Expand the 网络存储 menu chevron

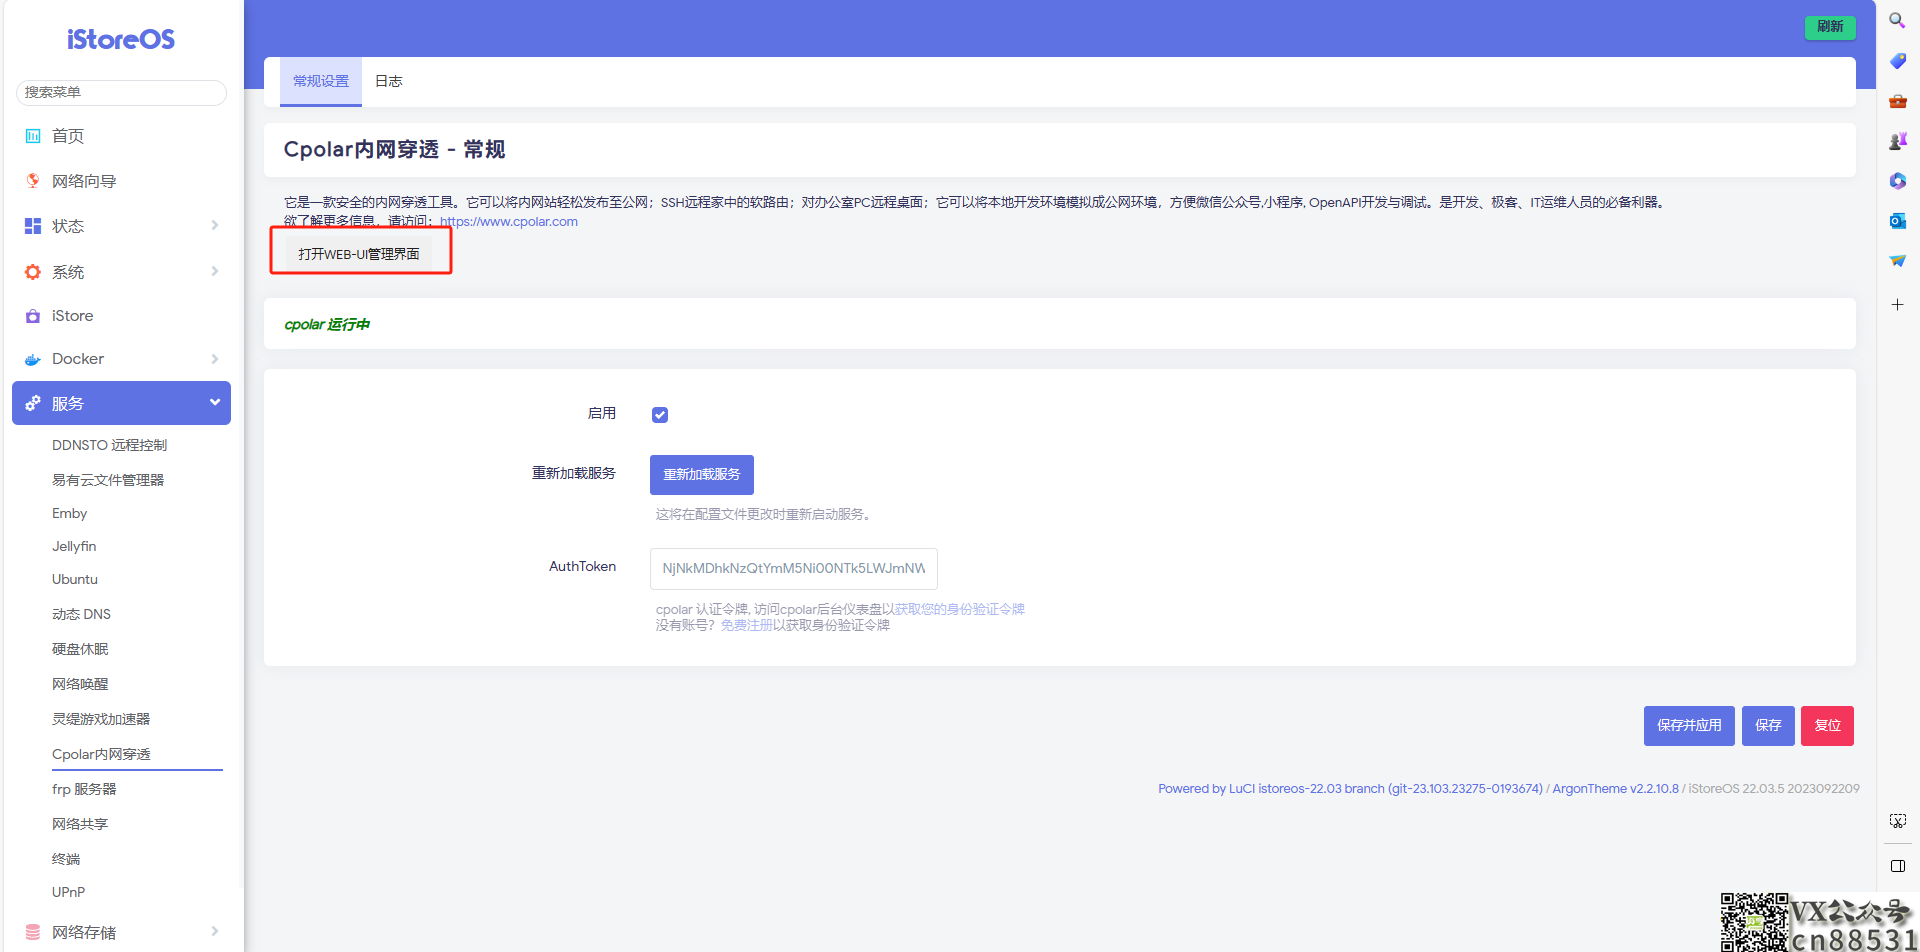point(215,931)
